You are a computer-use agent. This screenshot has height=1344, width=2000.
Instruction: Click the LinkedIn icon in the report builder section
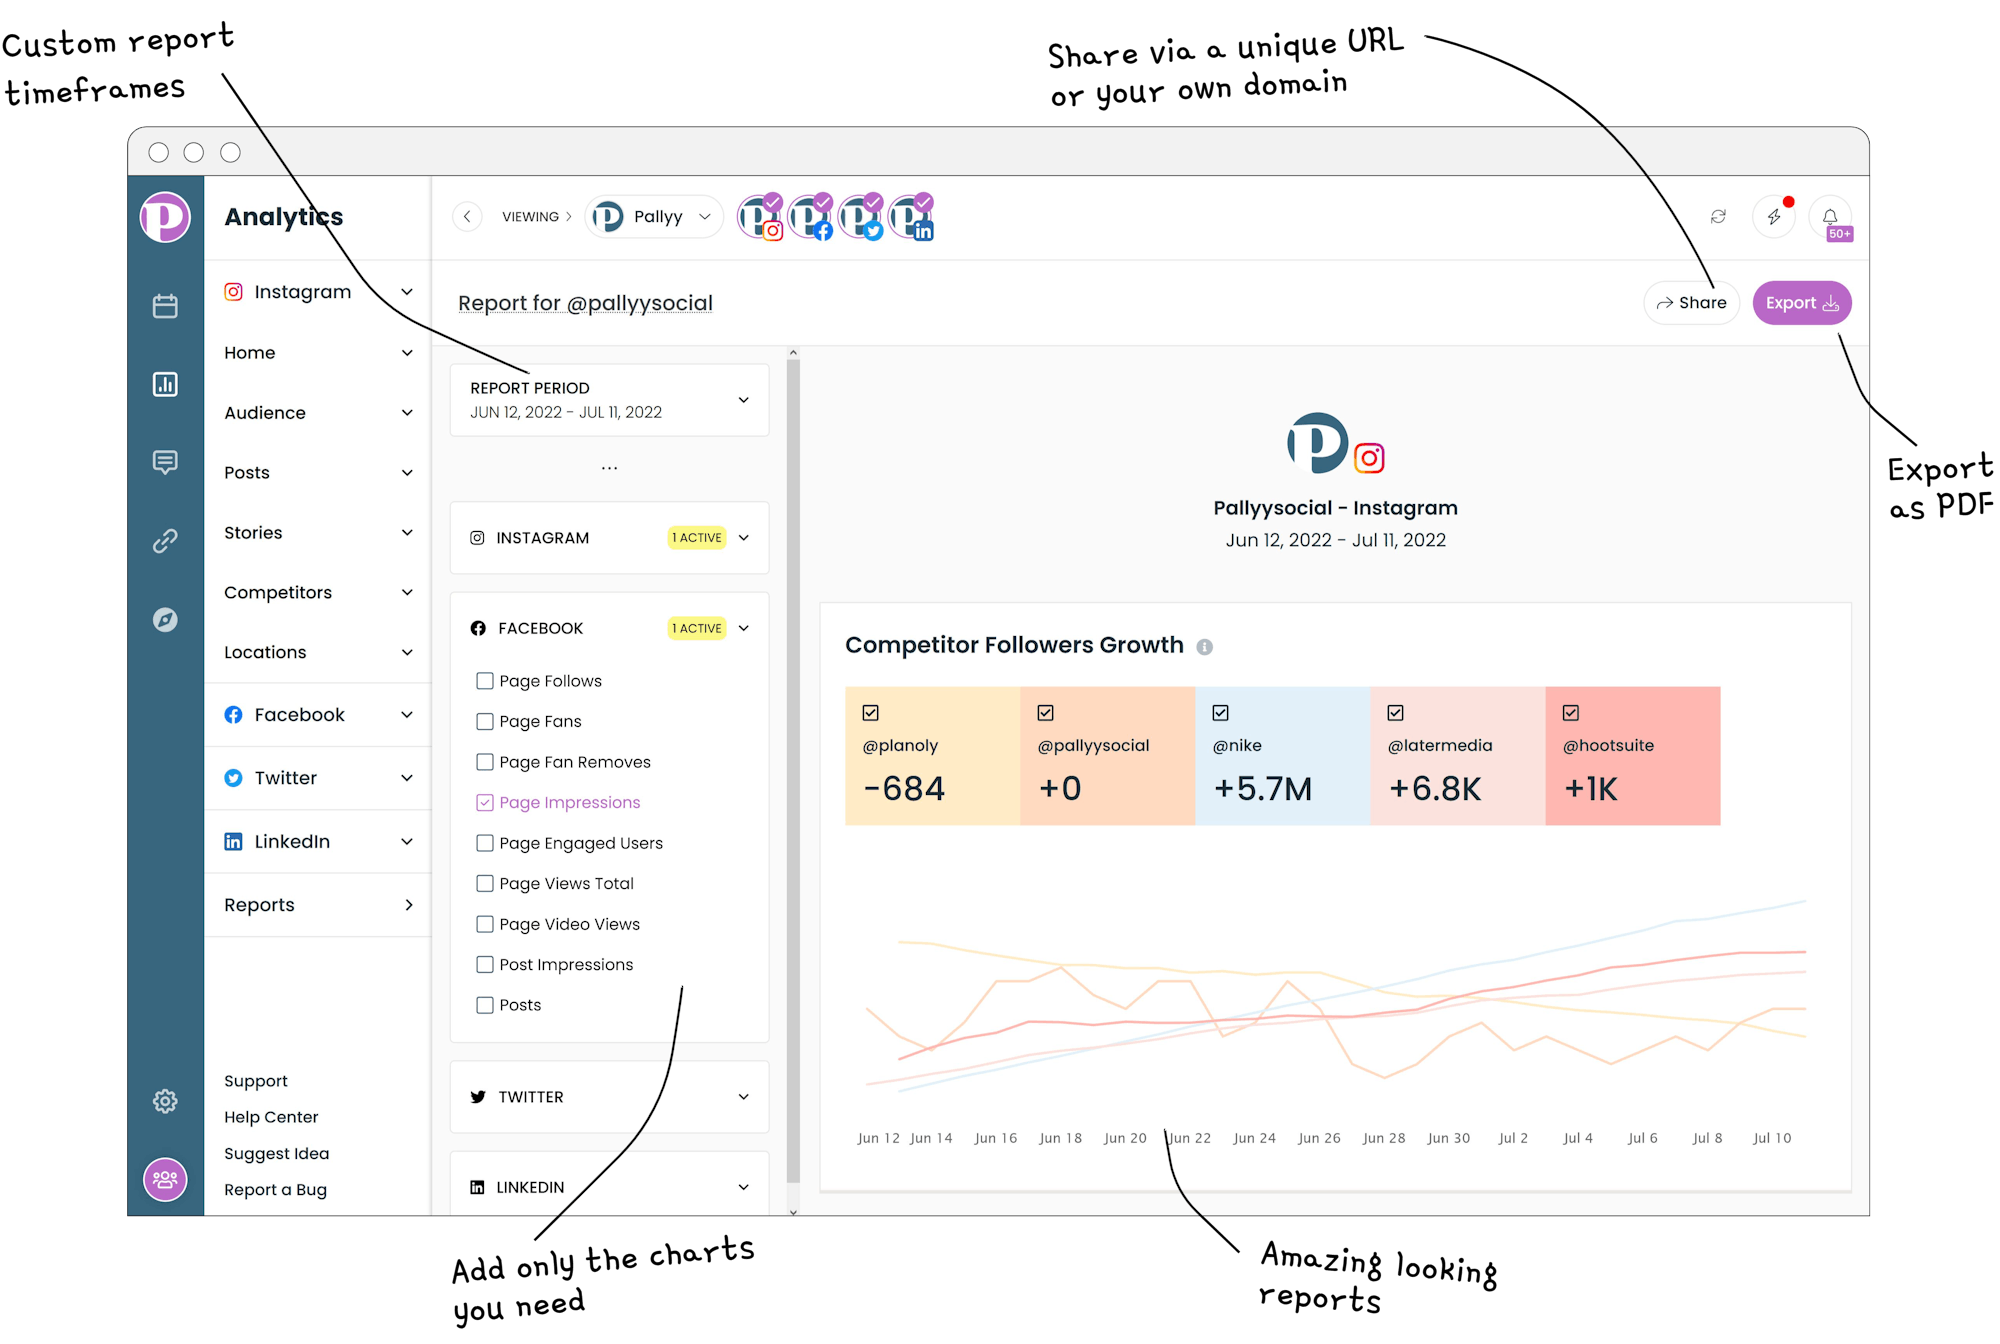coord(477,1187)
